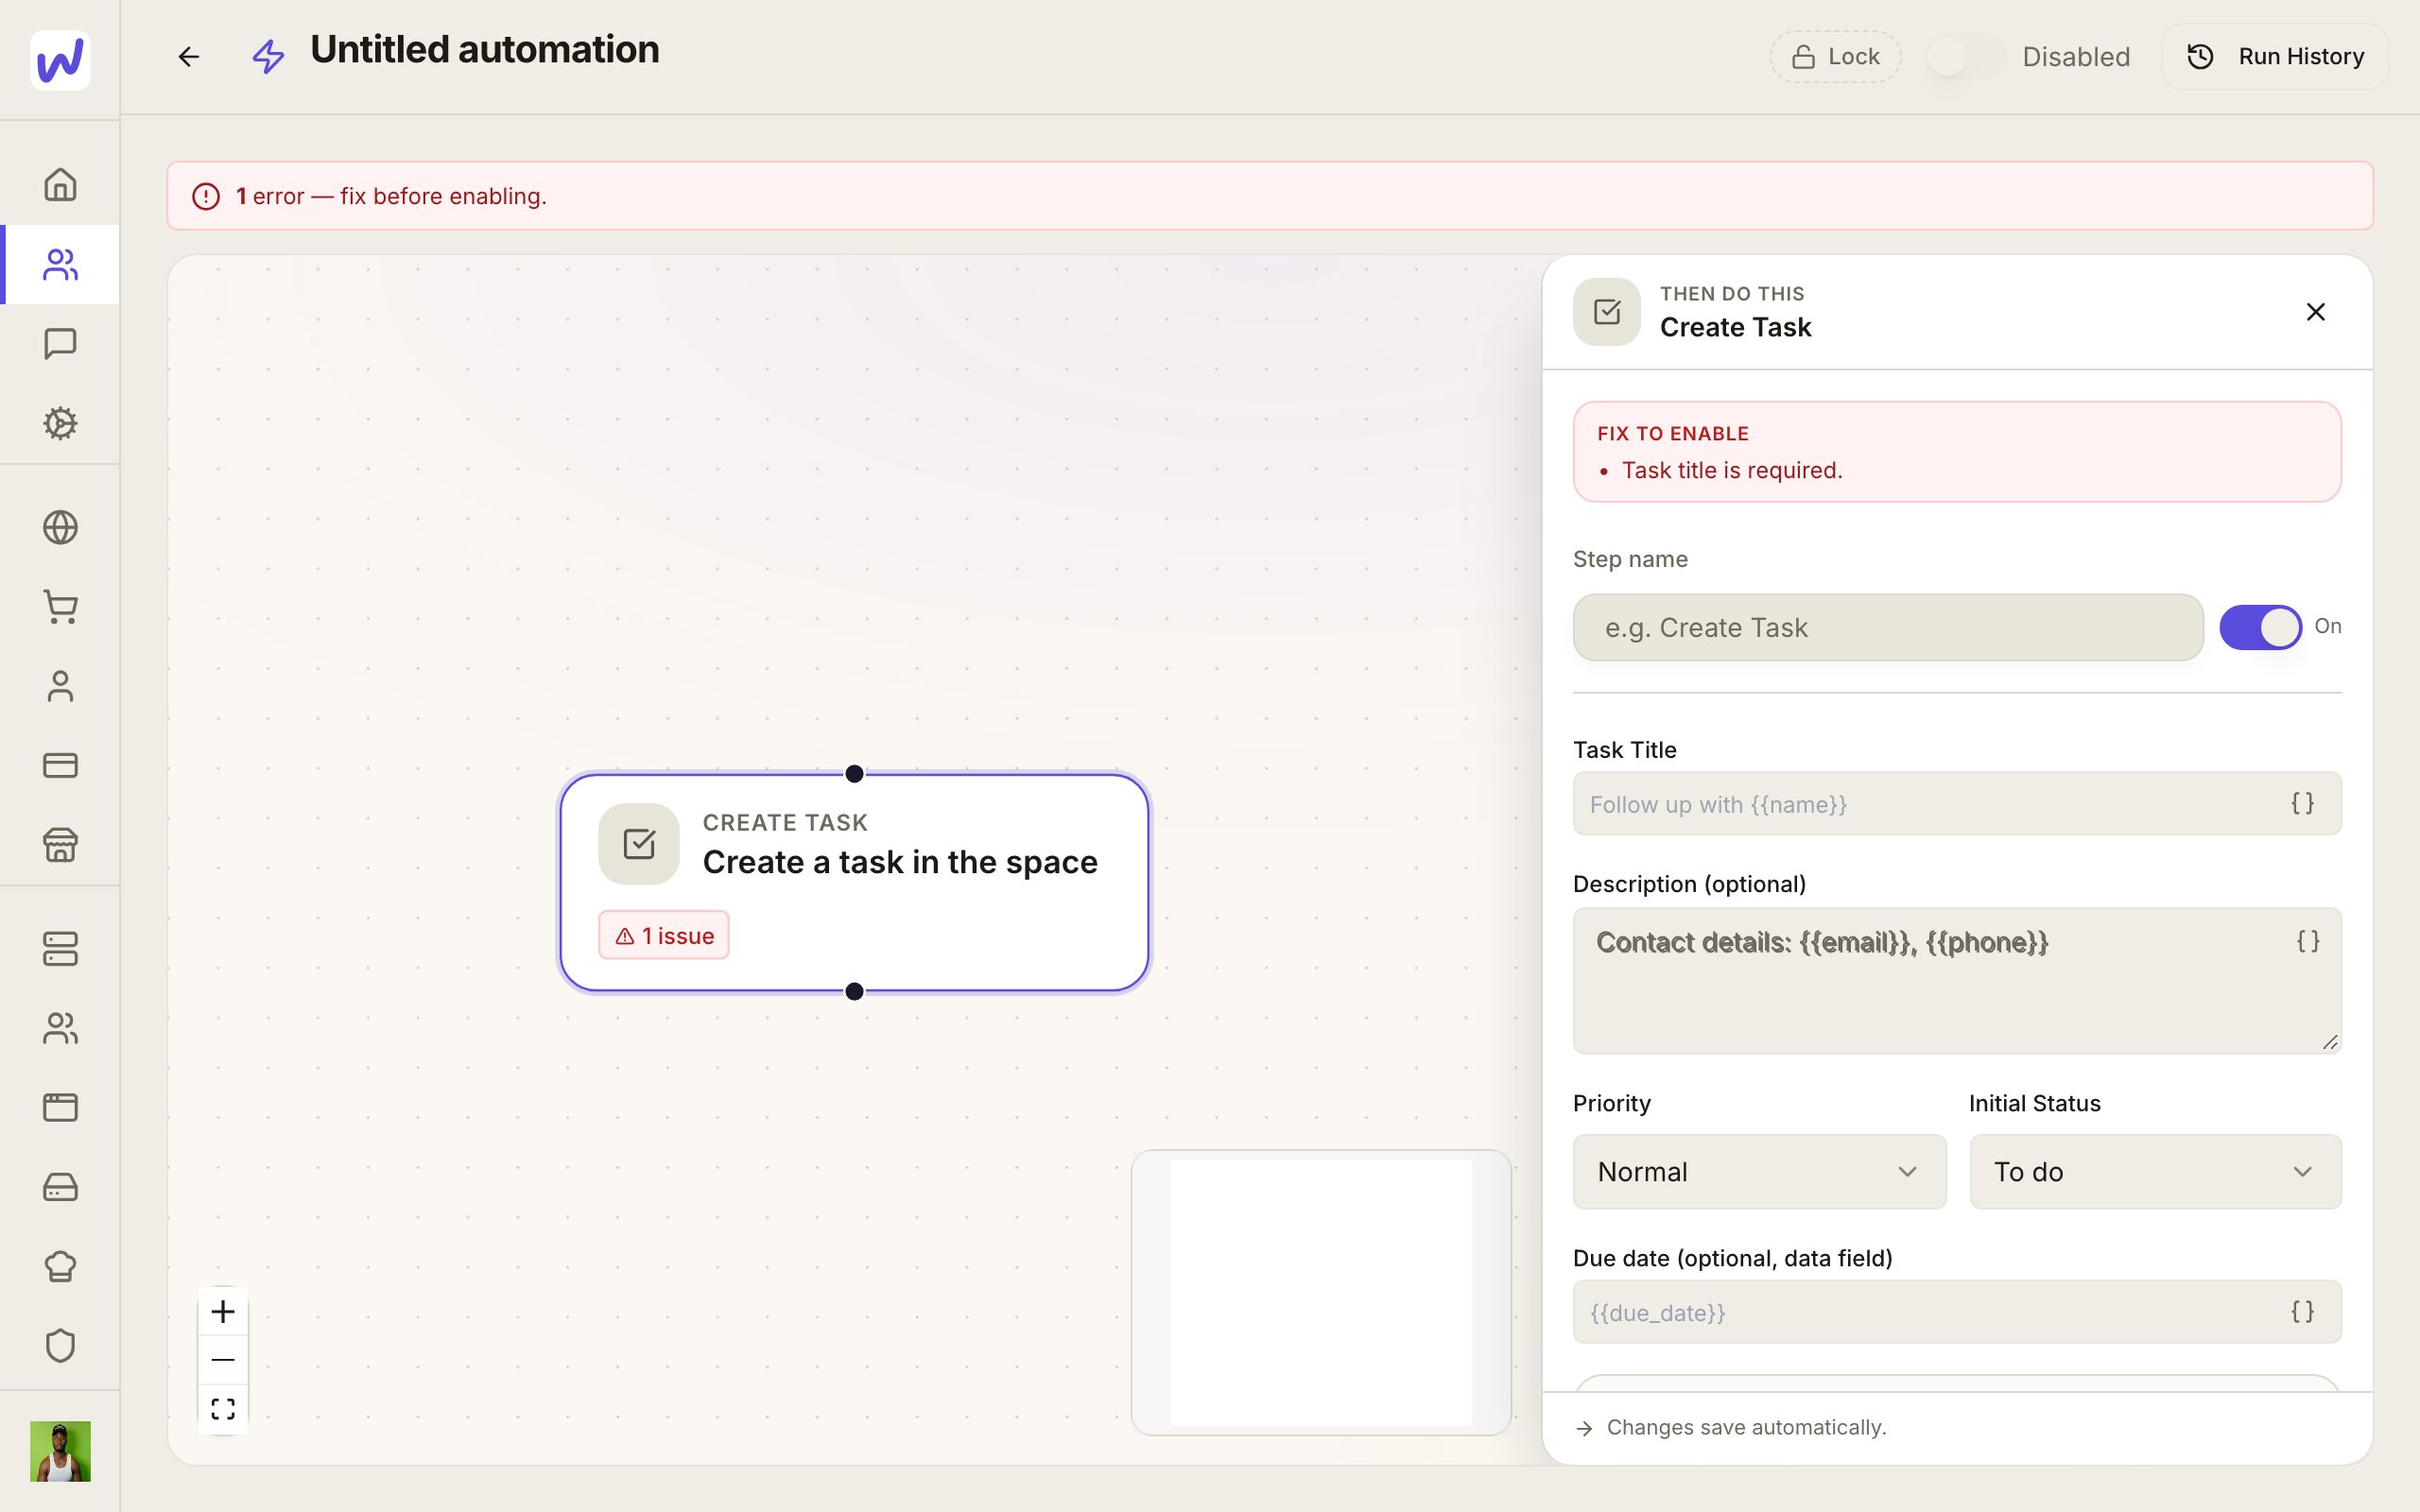Click the '1 error — fix before enabling' banner
This screenshot has width=2420, height=1512.
1270,196
